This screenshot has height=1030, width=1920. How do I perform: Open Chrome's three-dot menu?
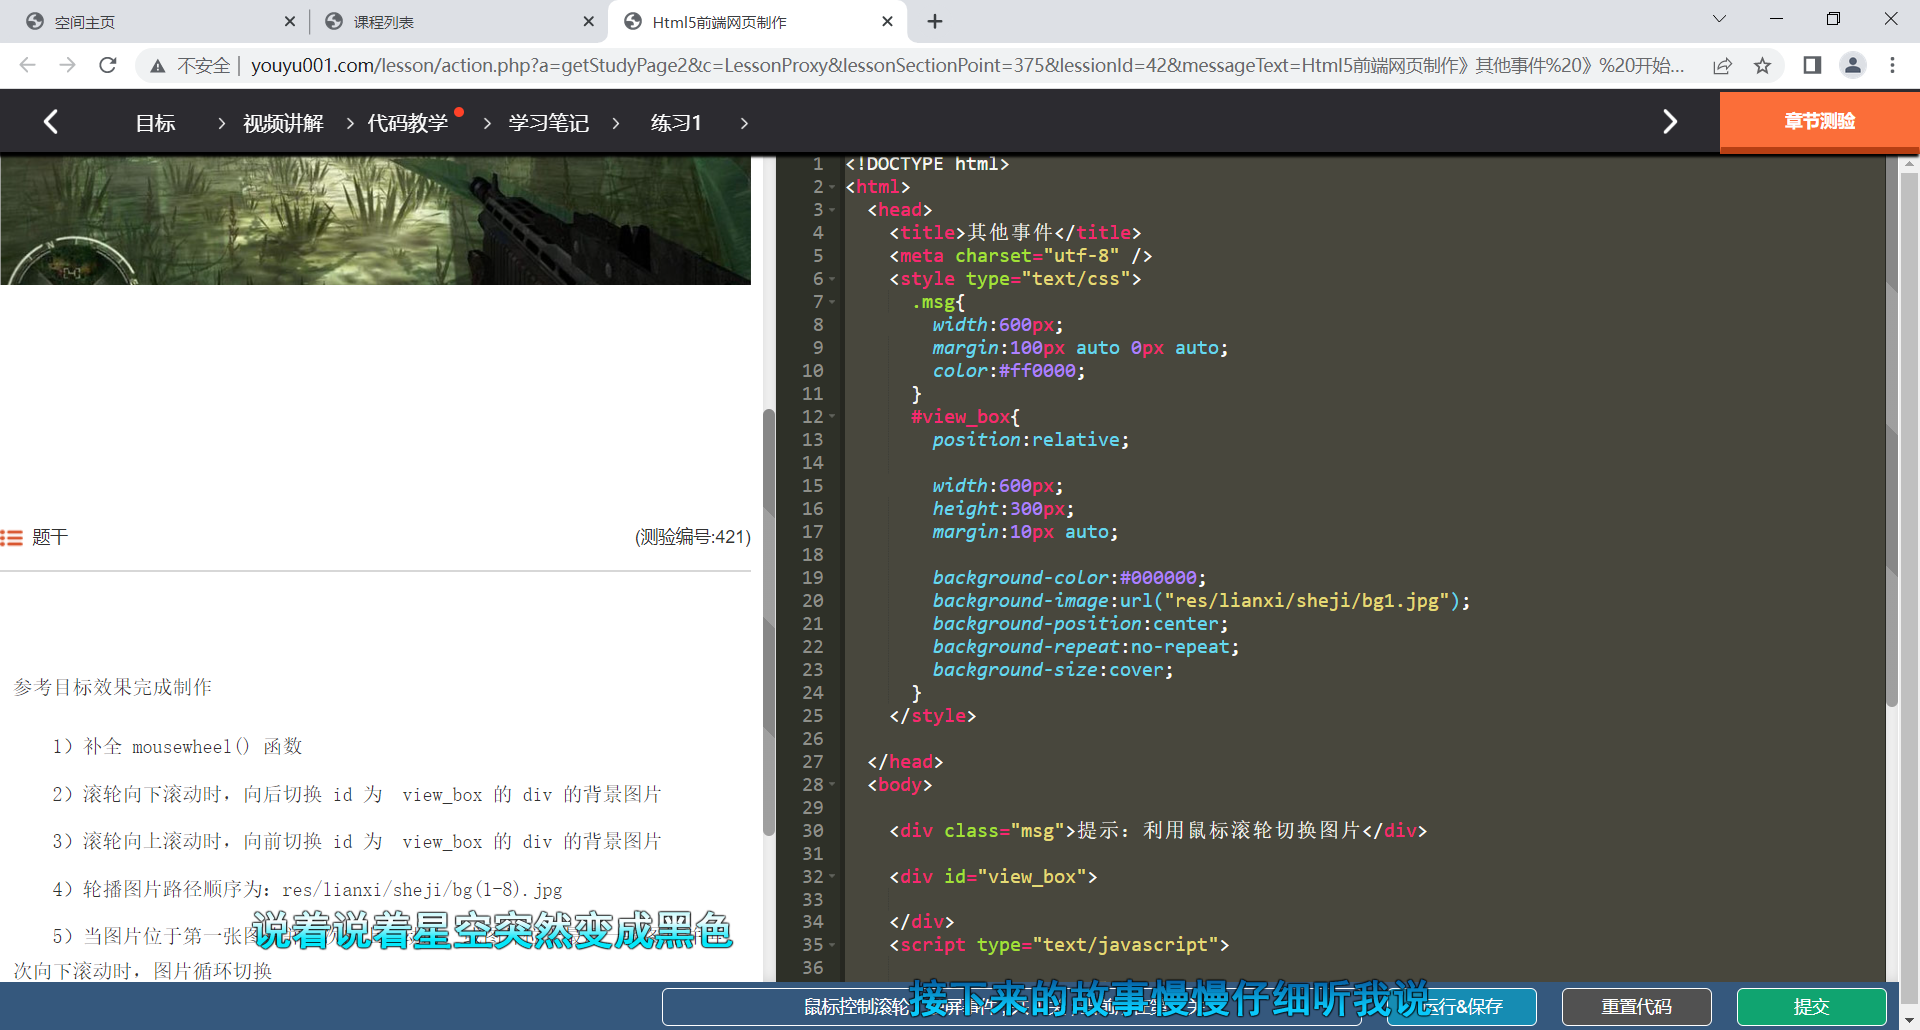coord(1892,65)
